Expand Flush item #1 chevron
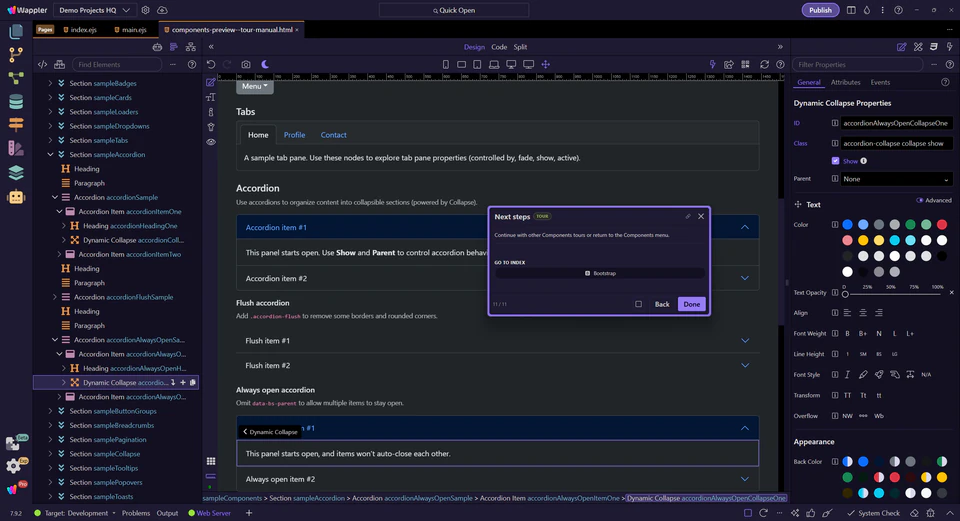This screenshot has height=521, width=960. click(745, 341)
